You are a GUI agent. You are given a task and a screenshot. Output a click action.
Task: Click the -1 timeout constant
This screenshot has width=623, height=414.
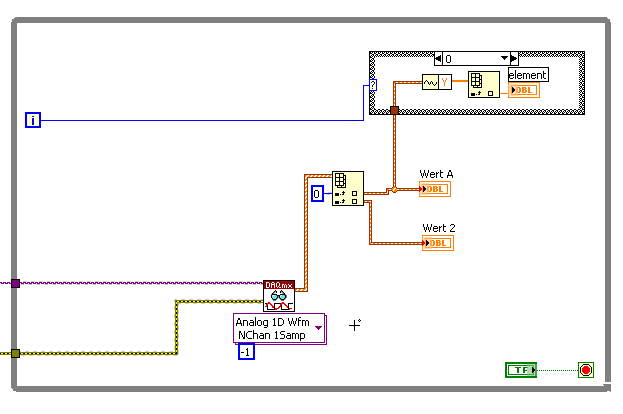246,352
